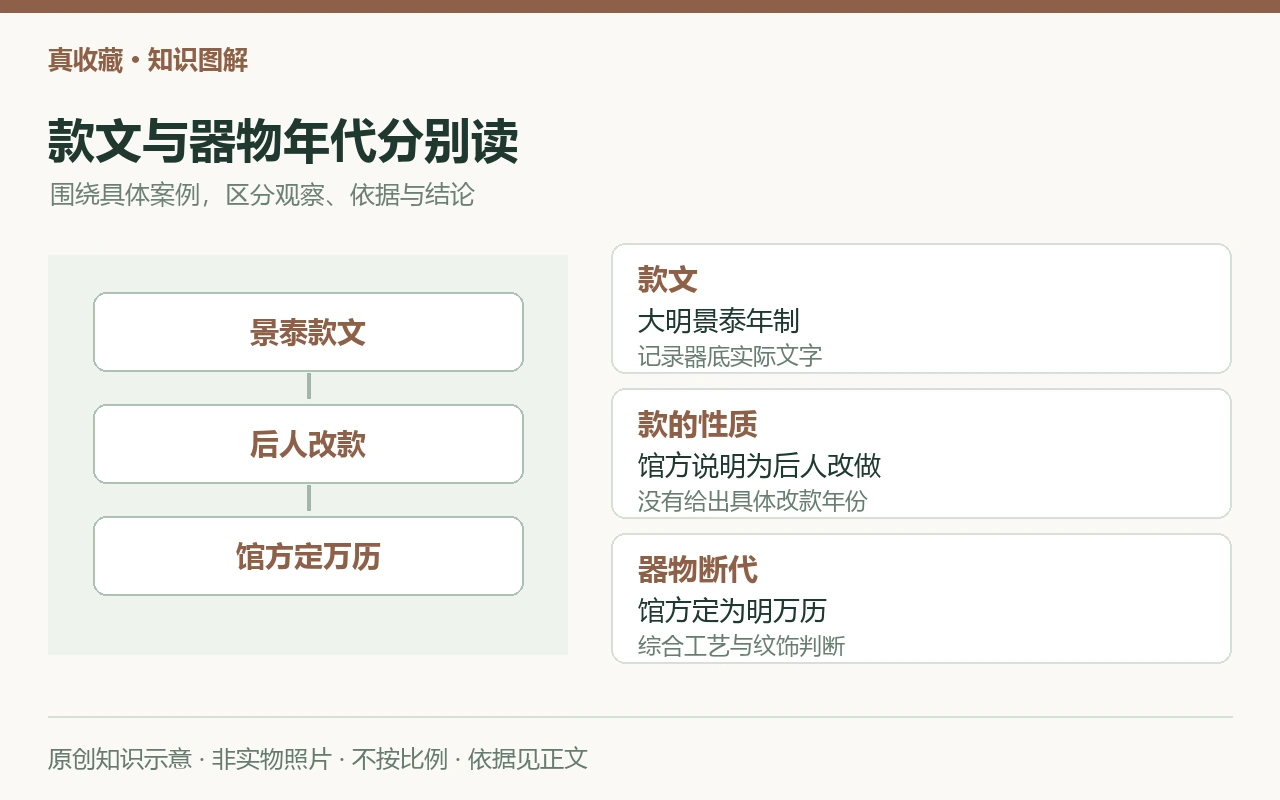The width and height of the screenshot is (1280, 800).
Task: Click the main title 款文与器物年代分别读
Action: [283, 141]
